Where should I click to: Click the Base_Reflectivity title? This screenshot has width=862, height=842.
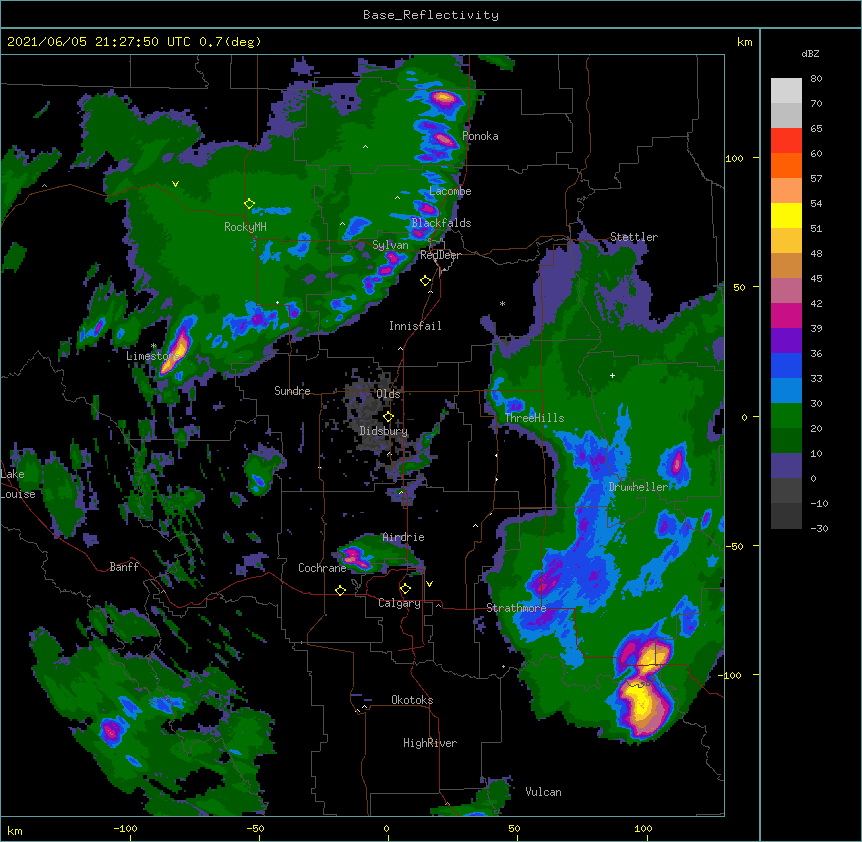431,15
